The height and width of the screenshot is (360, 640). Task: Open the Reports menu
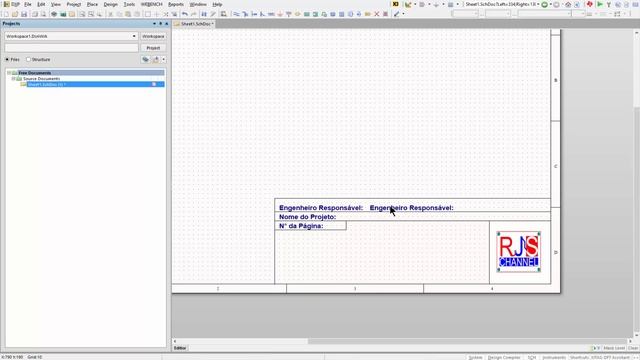[x=176, y=4]
